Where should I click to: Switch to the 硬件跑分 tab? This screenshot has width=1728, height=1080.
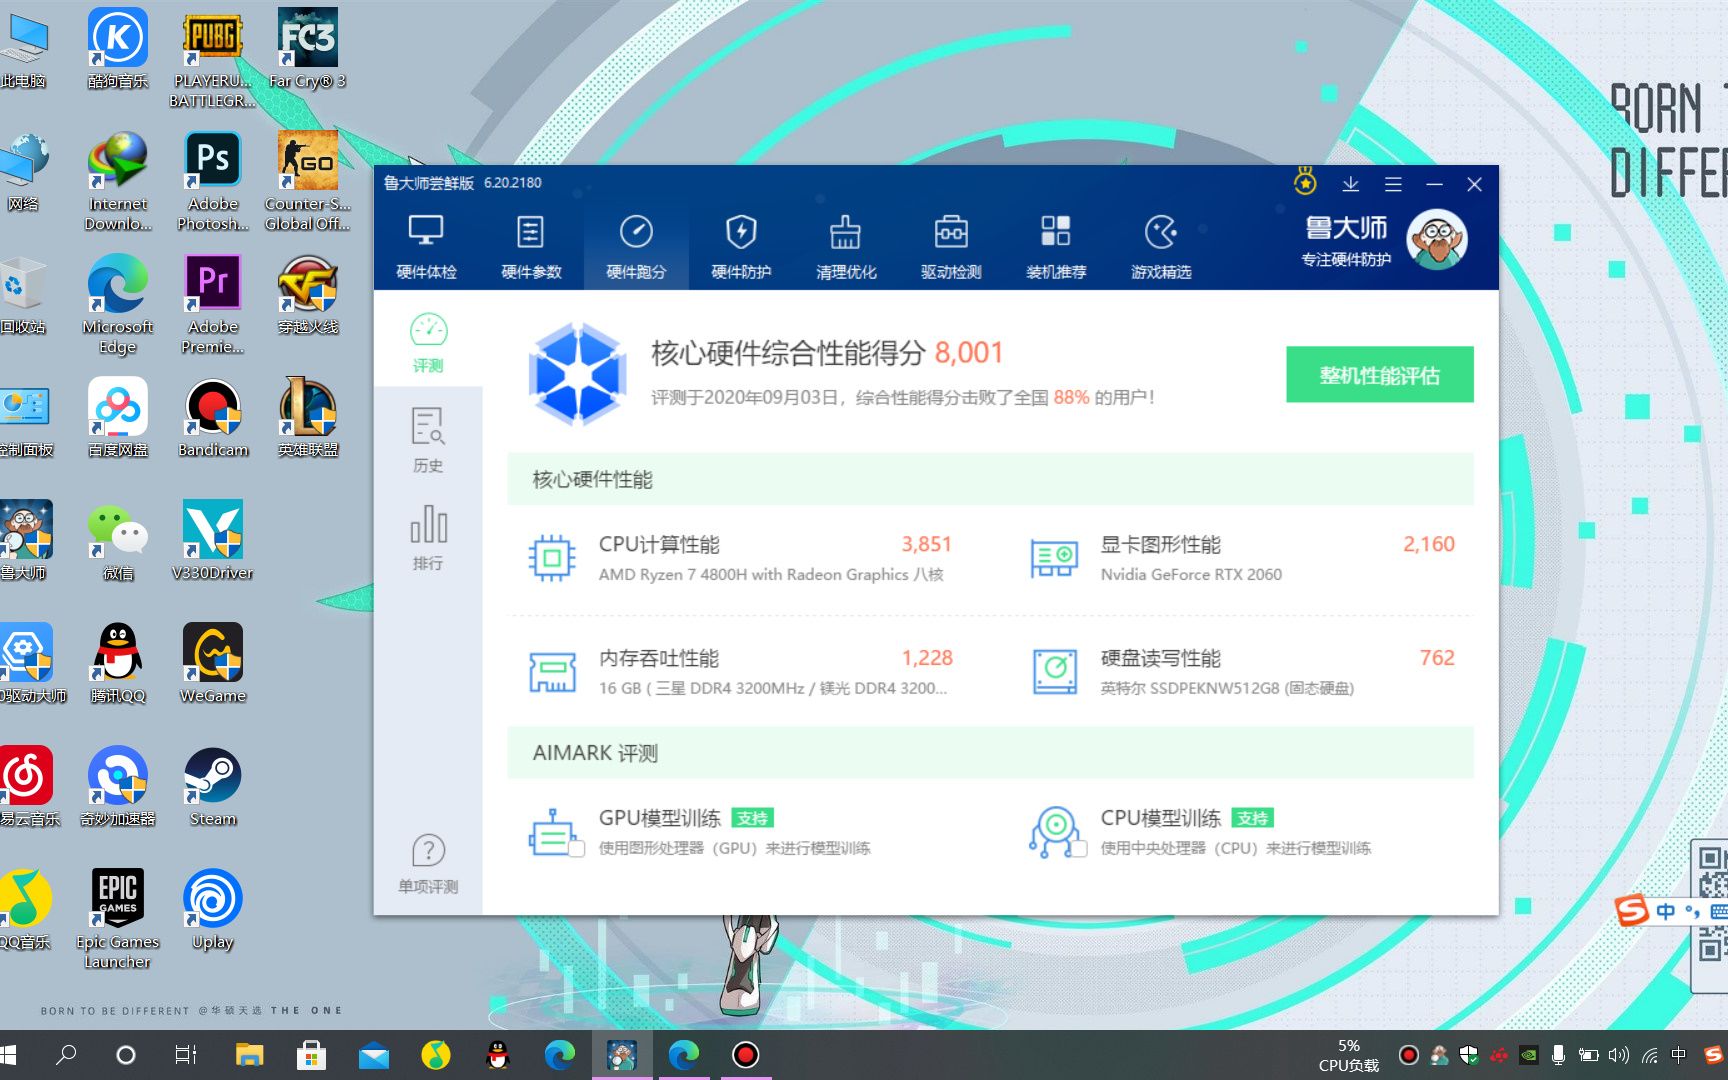pos(638,245)
